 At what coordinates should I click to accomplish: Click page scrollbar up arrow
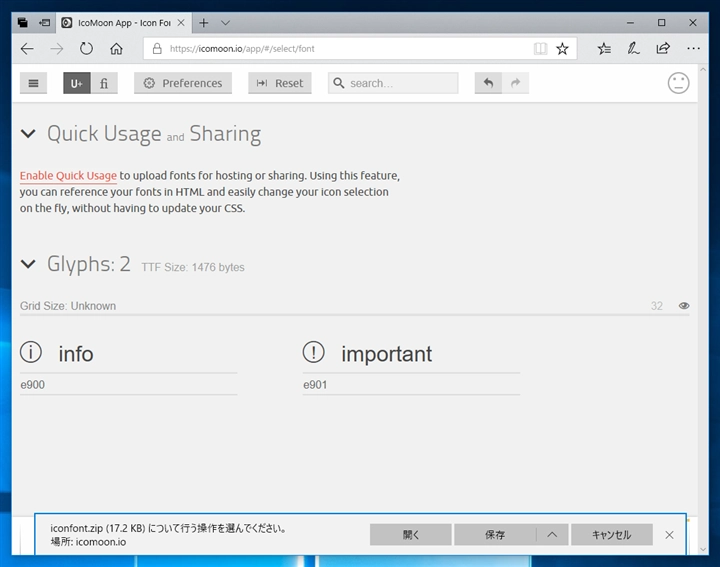tap(703, 69)
